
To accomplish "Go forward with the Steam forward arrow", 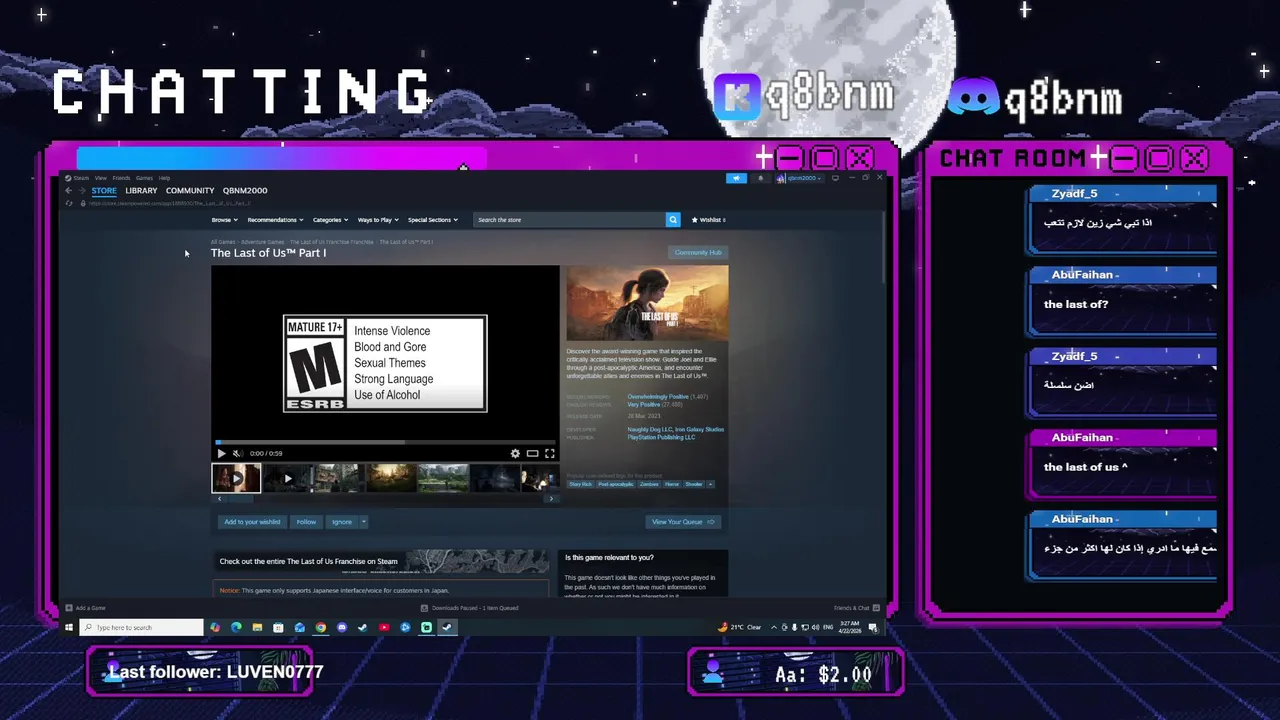I will pyautogui.click(x=82, y=190).
